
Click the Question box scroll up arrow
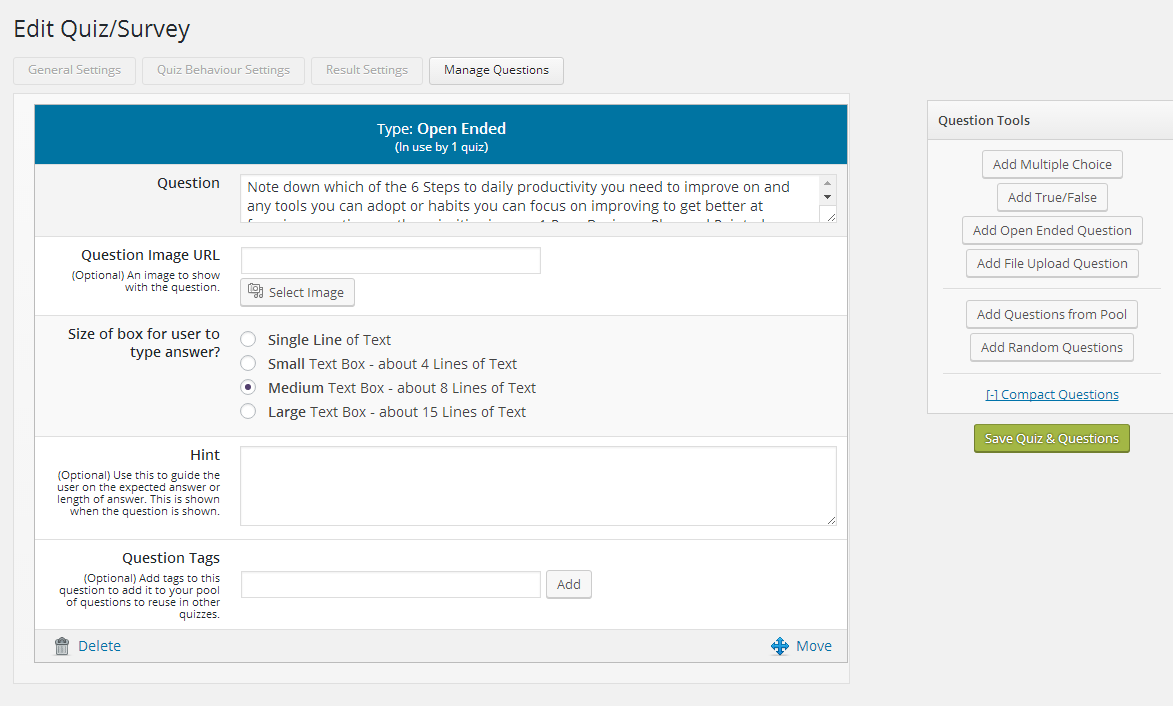pos(827,183)
